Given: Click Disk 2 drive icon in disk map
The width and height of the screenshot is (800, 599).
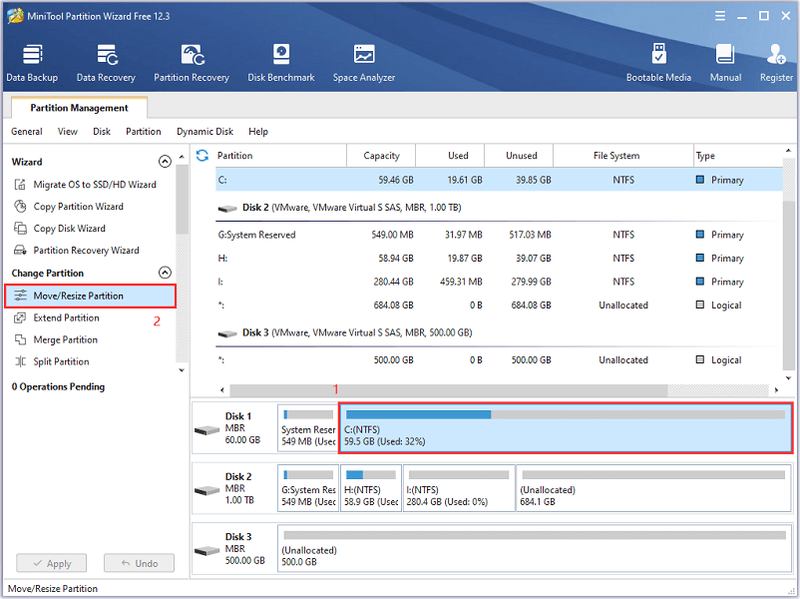Looking at the screenshot, I should point(207,491).
